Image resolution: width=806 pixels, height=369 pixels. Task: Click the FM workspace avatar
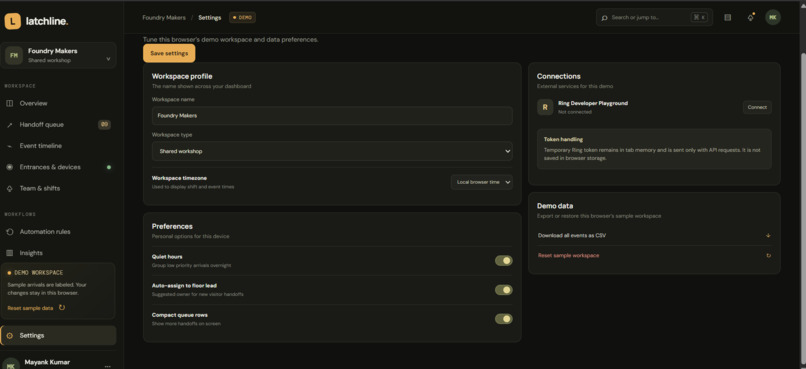pos(14,56)
